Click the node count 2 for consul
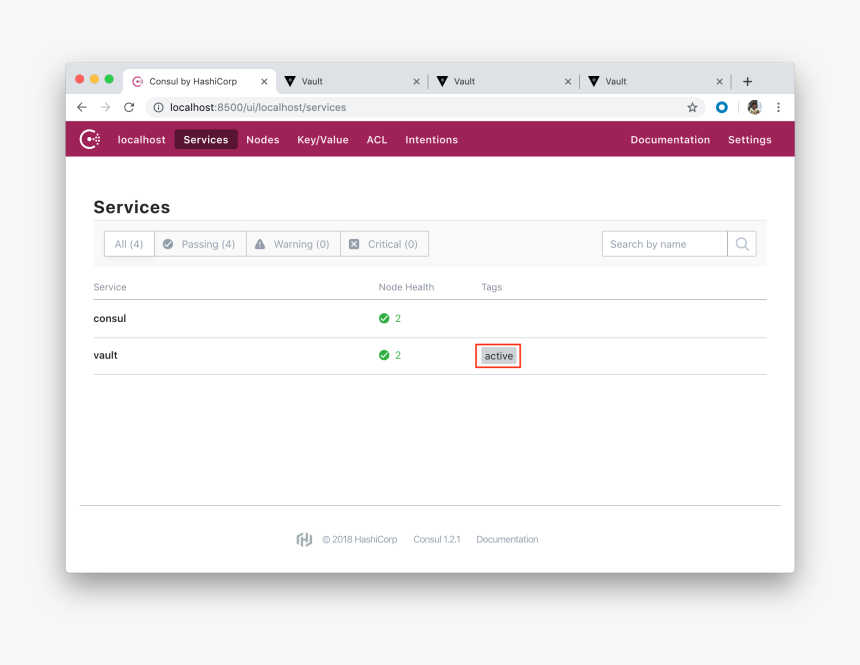The height and width of the screenshot is (665, 860). [x=398, y=318]
